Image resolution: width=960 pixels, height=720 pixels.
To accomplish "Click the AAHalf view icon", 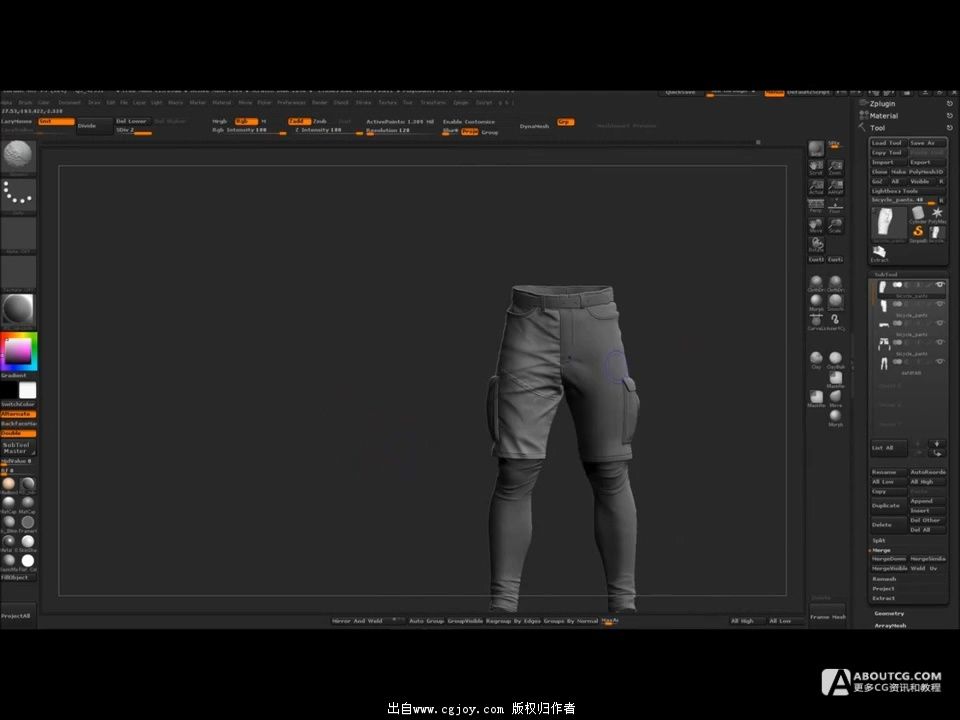I will [x=836, y=187].
